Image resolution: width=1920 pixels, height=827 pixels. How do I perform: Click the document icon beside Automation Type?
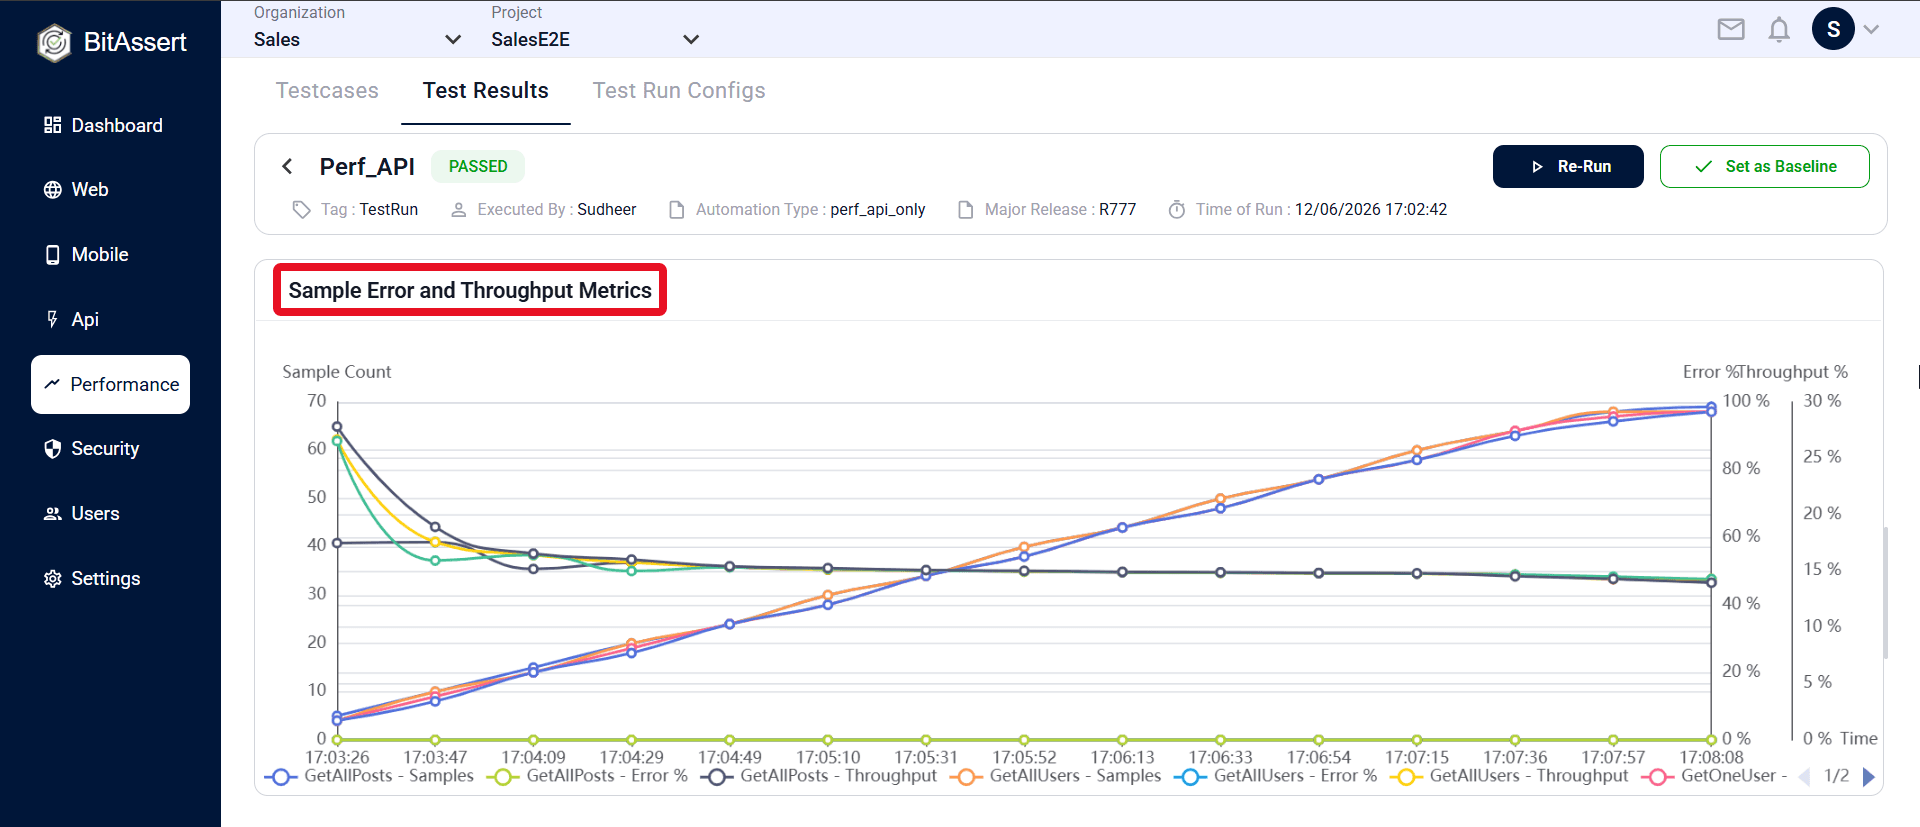click(677, 210)
